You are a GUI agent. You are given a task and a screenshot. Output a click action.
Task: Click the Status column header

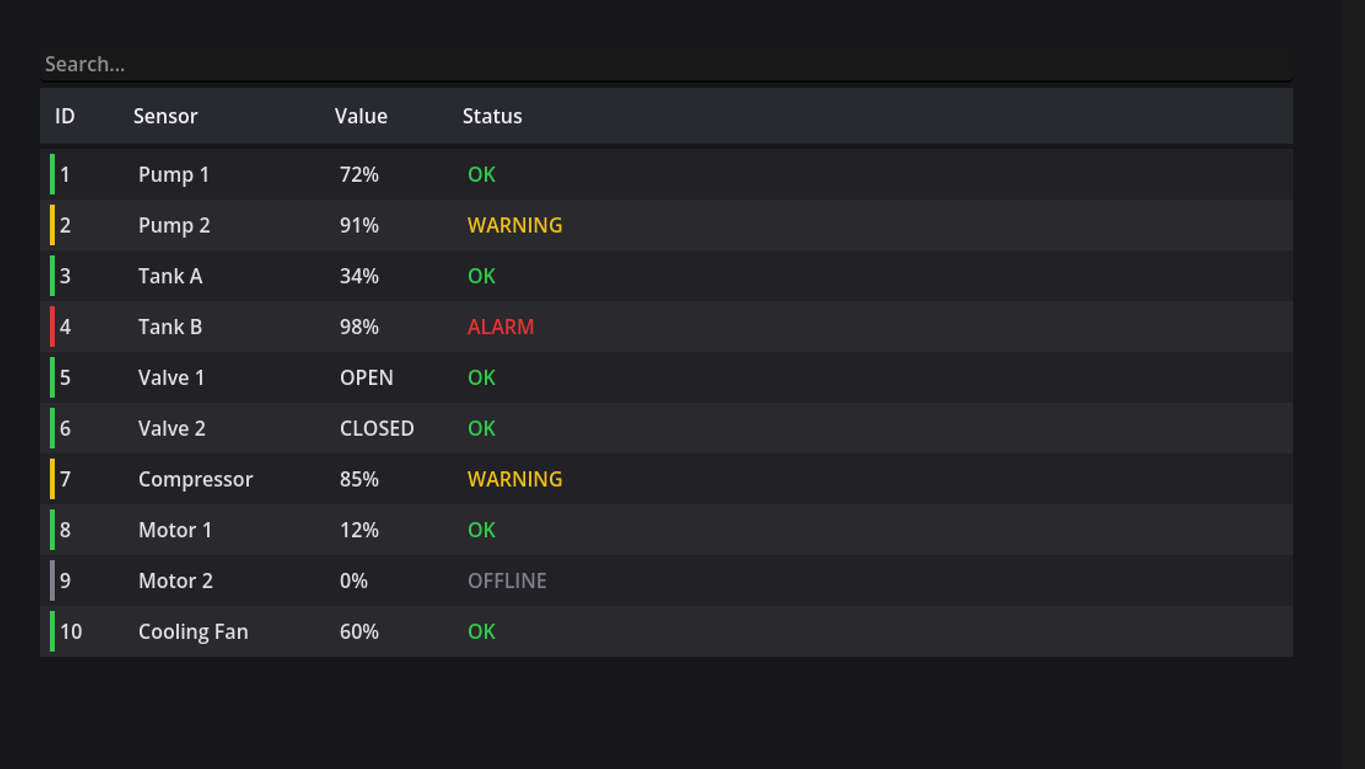(492, 116)
